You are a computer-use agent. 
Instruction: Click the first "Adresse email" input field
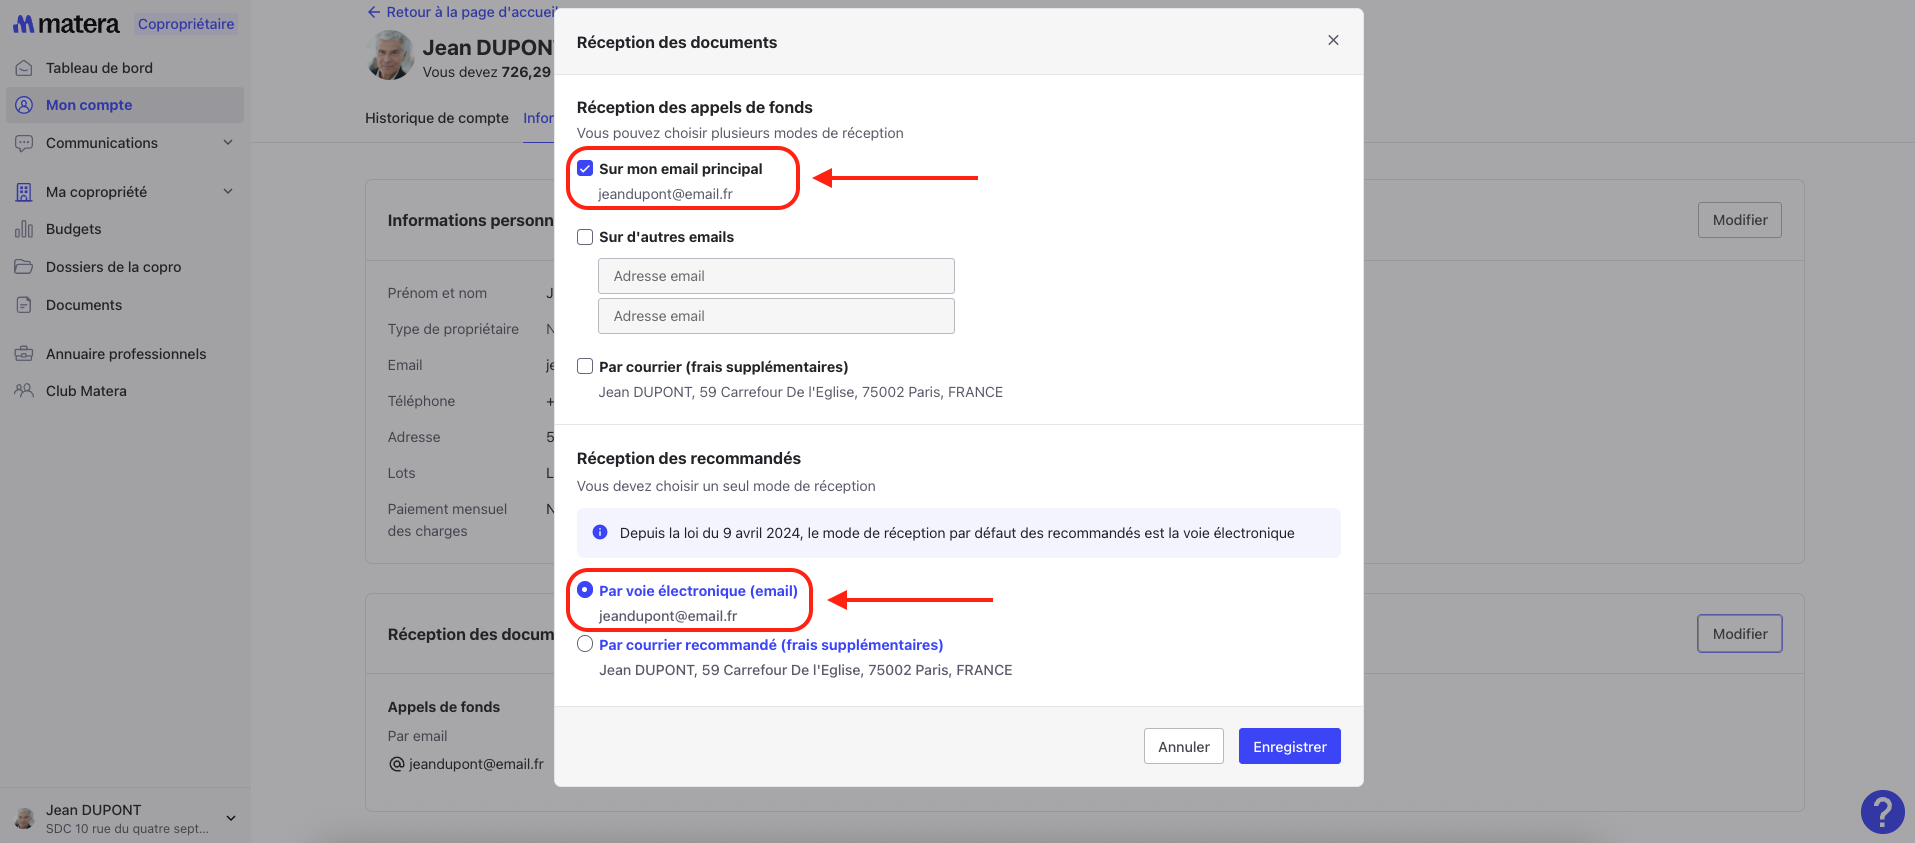[x=776, y=276]
